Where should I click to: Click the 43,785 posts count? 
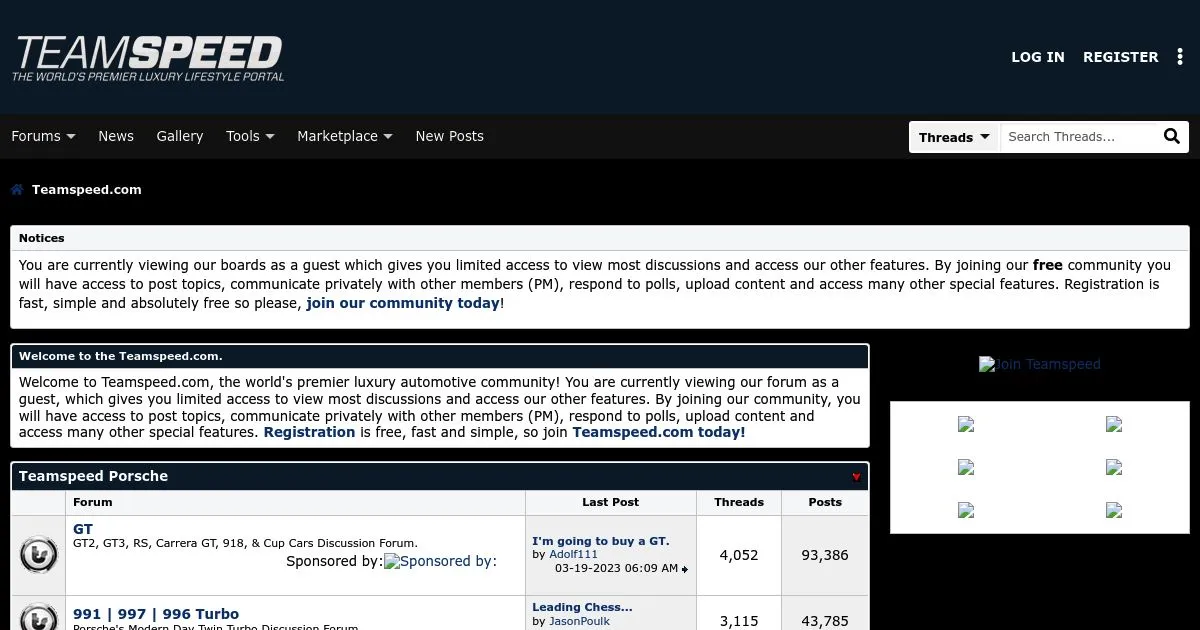click(825, 621)
